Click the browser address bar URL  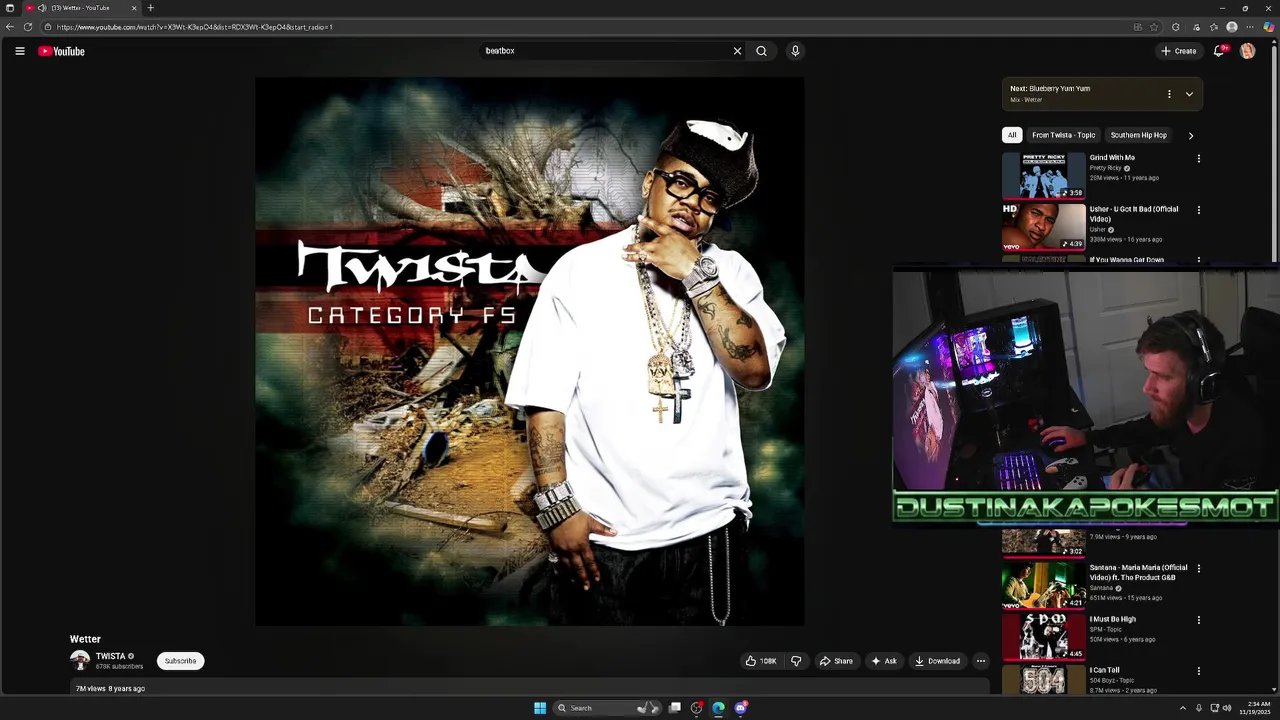pyautogui.click(x=195, y=27)
